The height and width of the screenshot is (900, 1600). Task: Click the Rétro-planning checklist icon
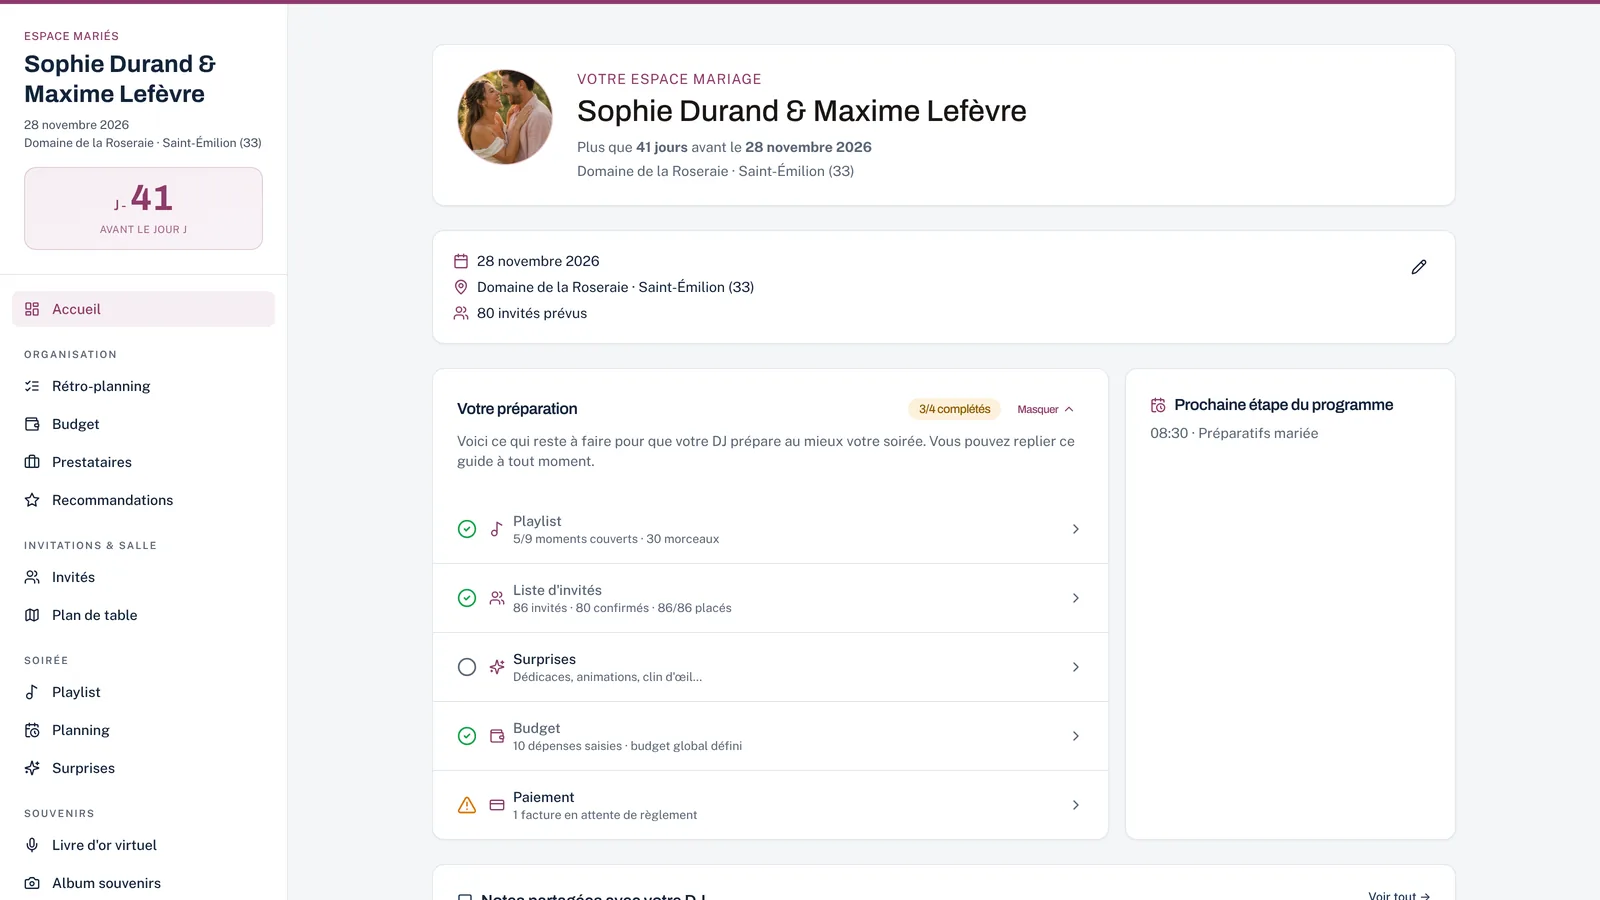[32, 386]
